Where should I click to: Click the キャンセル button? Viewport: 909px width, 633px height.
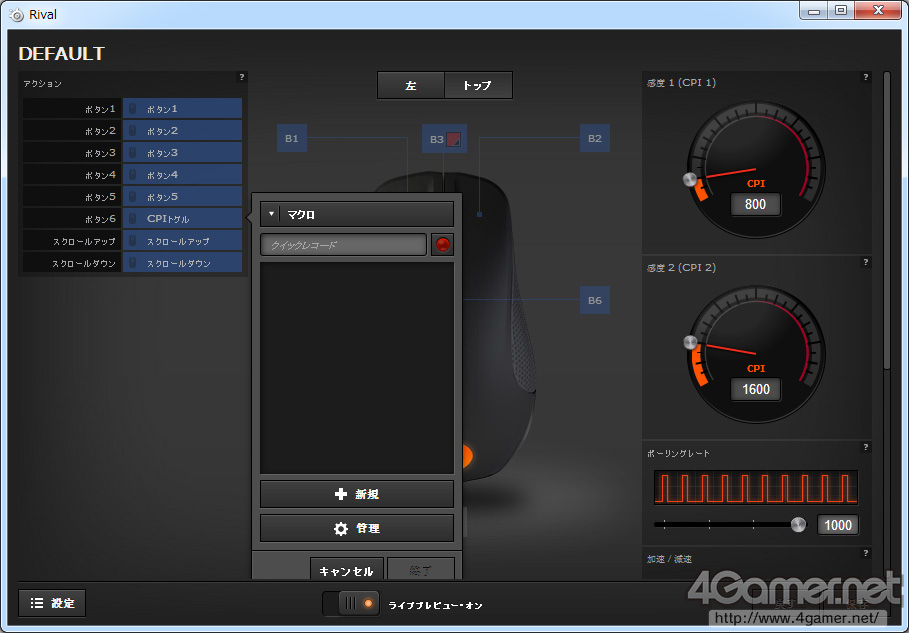coord(347,570)
